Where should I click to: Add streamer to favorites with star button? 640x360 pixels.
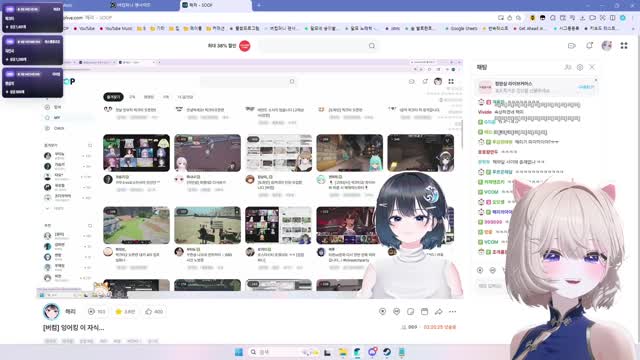click(x=125, y=311)
